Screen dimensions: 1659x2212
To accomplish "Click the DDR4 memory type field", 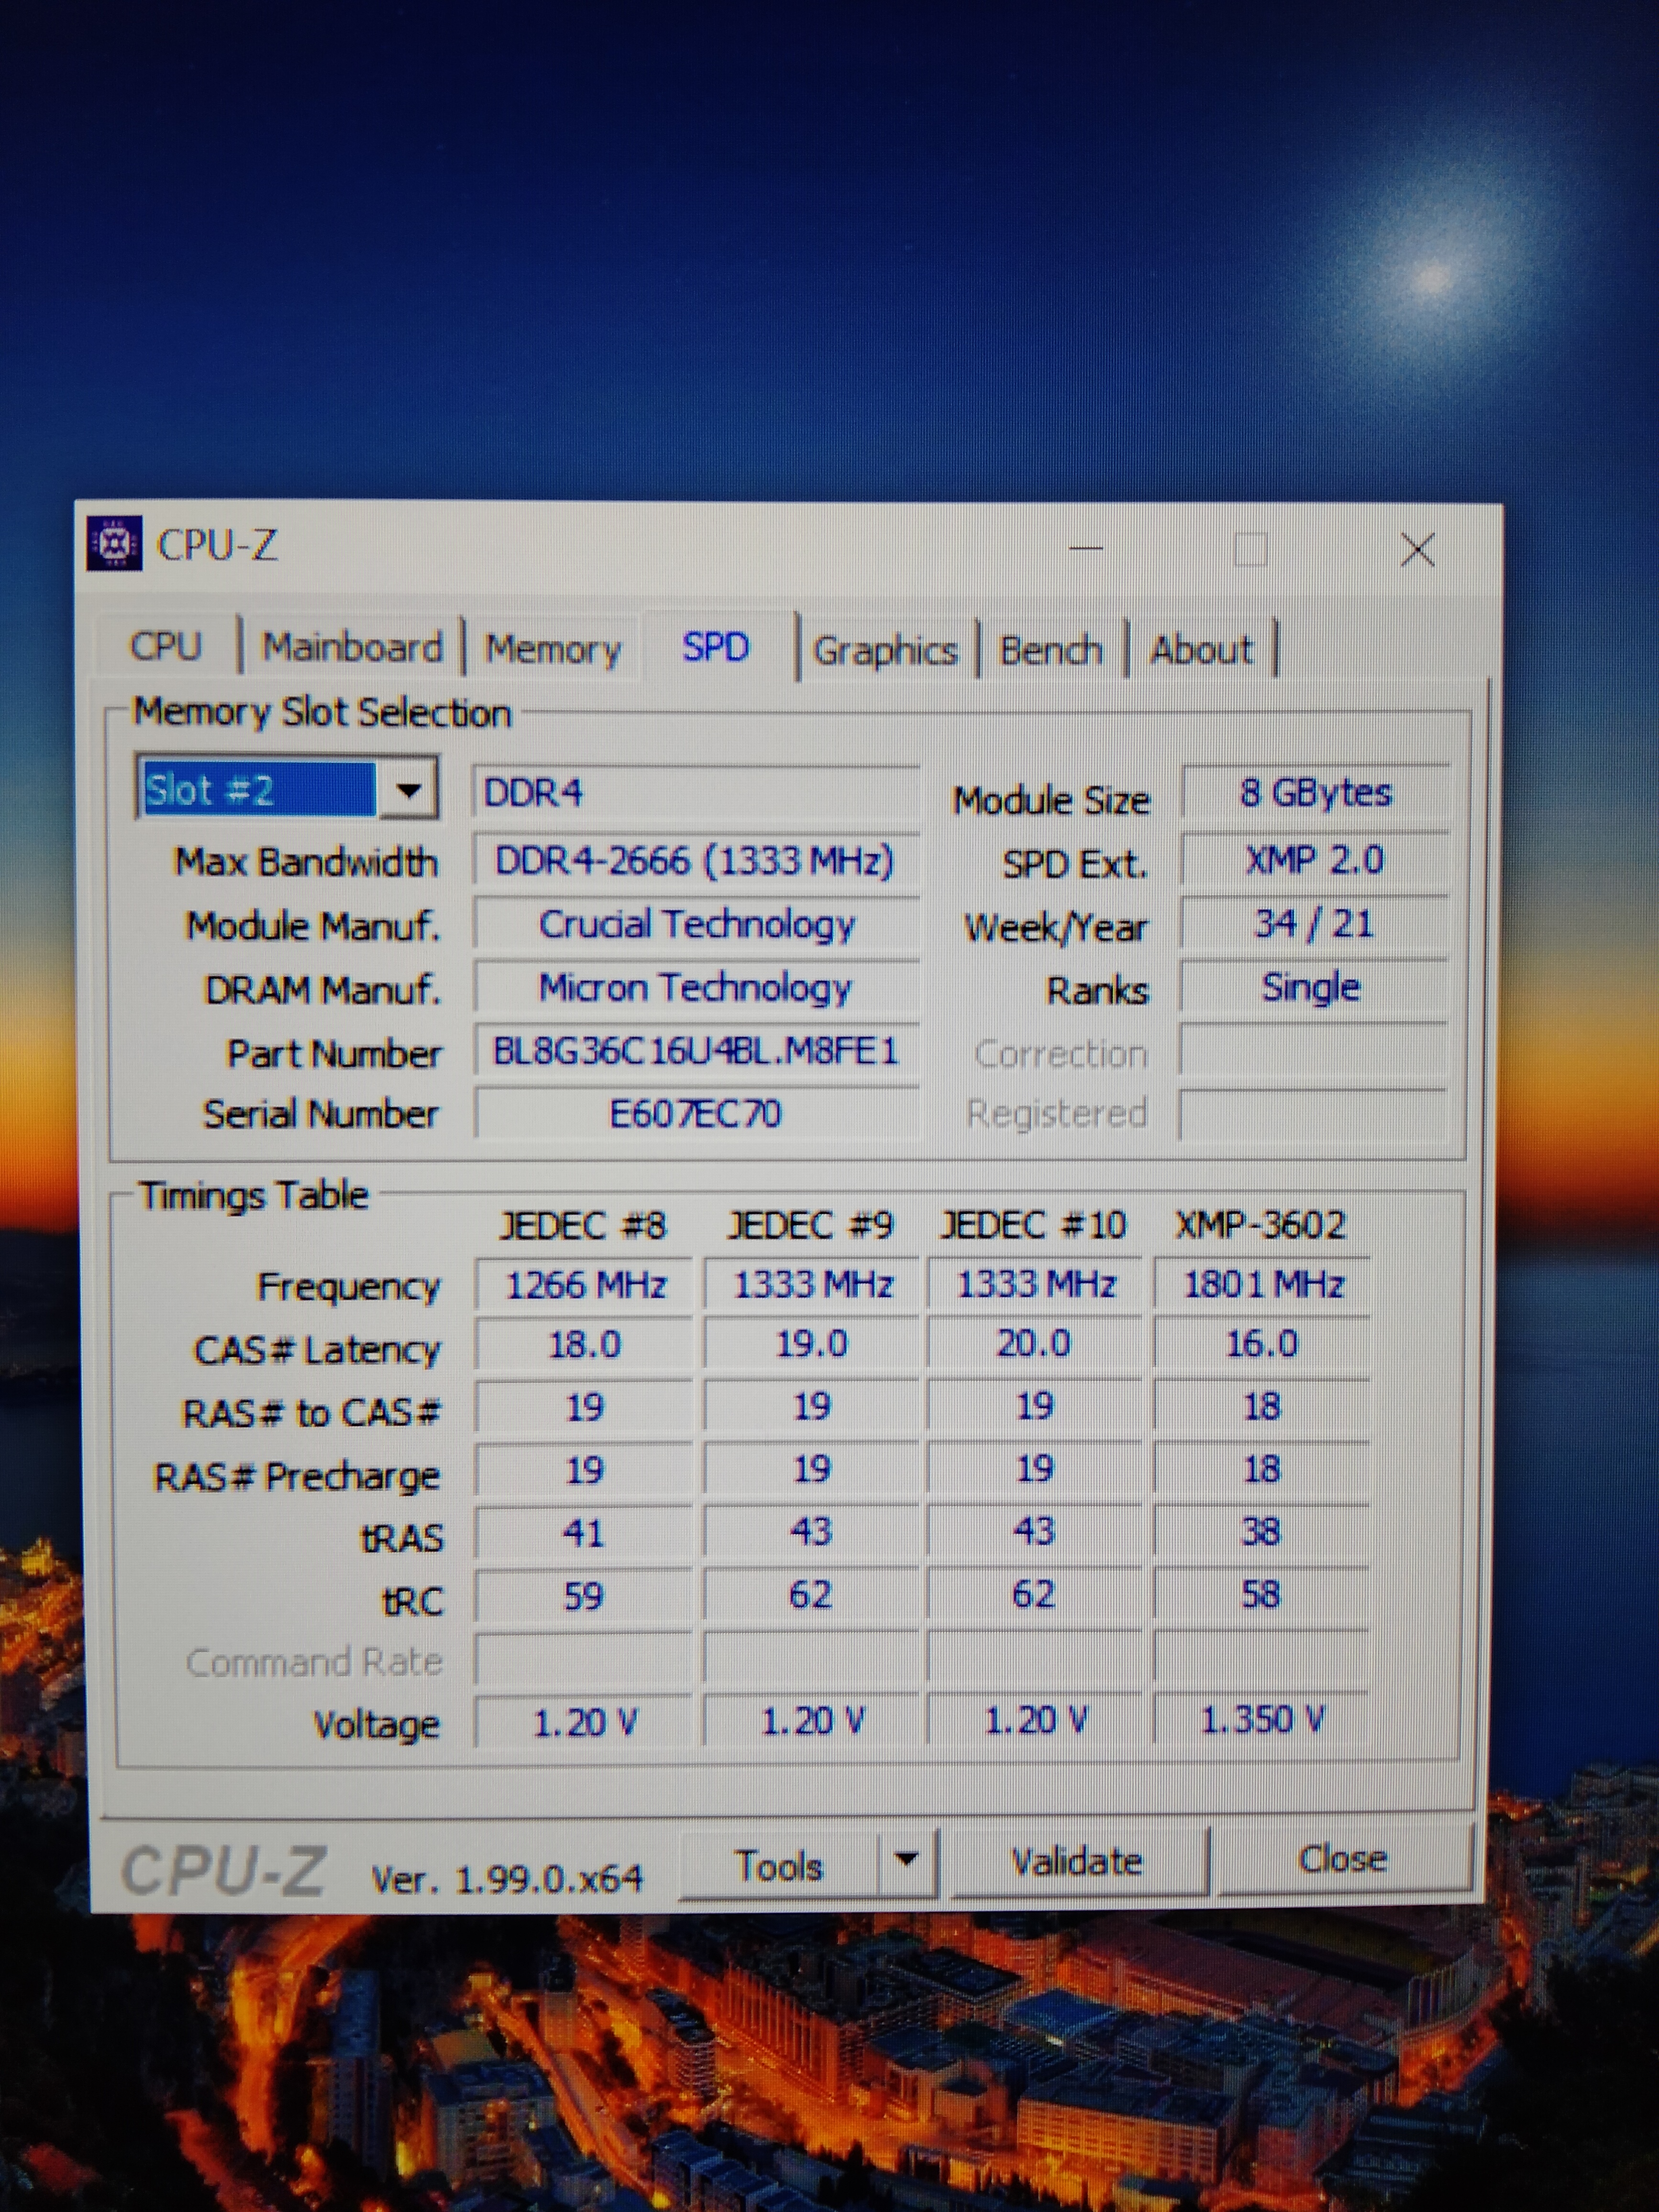I will (x=695, y=793).
